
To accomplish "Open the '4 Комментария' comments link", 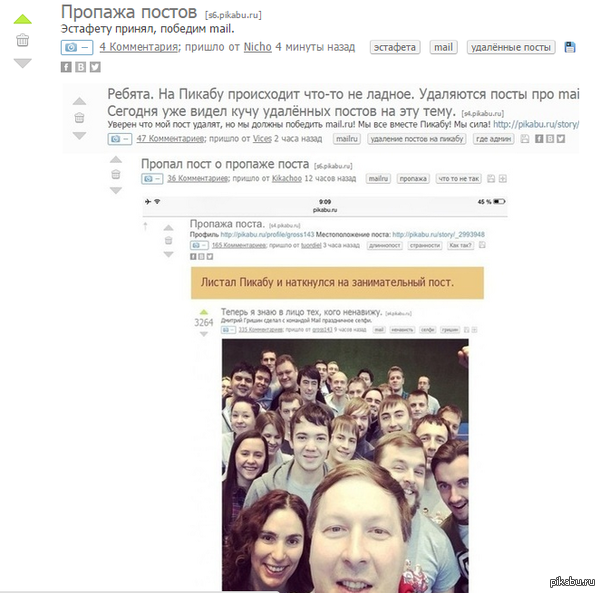I will pyautogui.click(x=139, y=47).
